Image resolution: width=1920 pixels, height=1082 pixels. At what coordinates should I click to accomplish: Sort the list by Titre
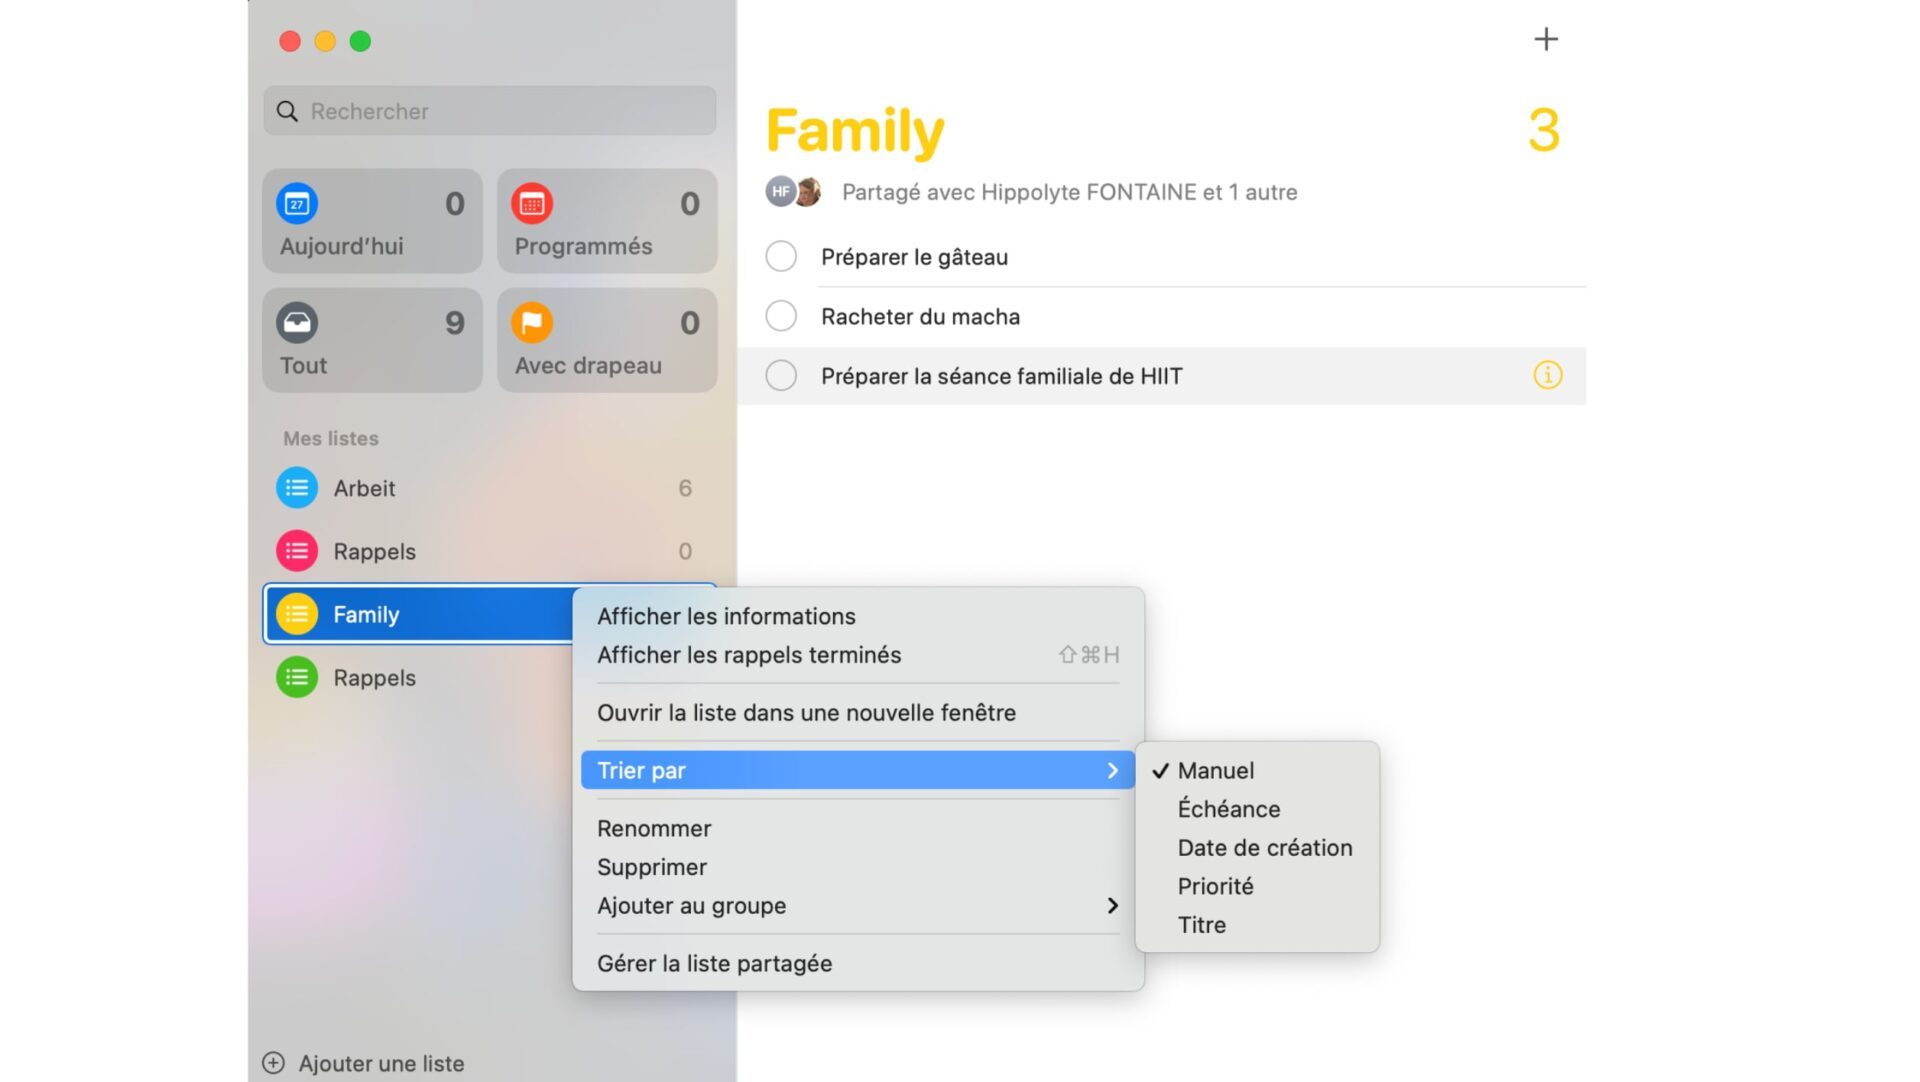1258,925
